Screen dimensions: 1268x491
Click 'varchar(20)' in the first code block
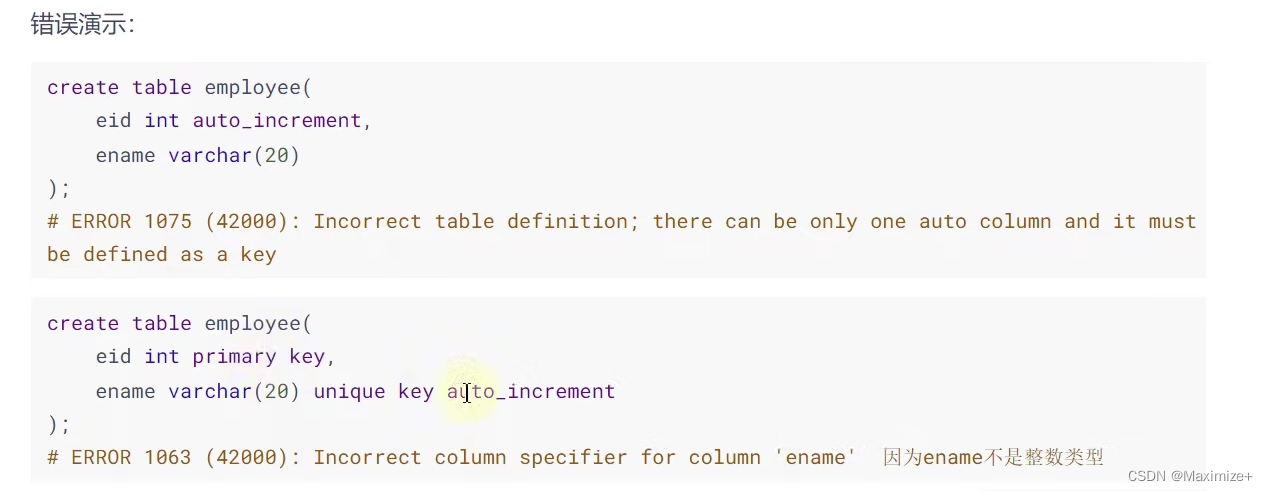(x=233, y=156)
